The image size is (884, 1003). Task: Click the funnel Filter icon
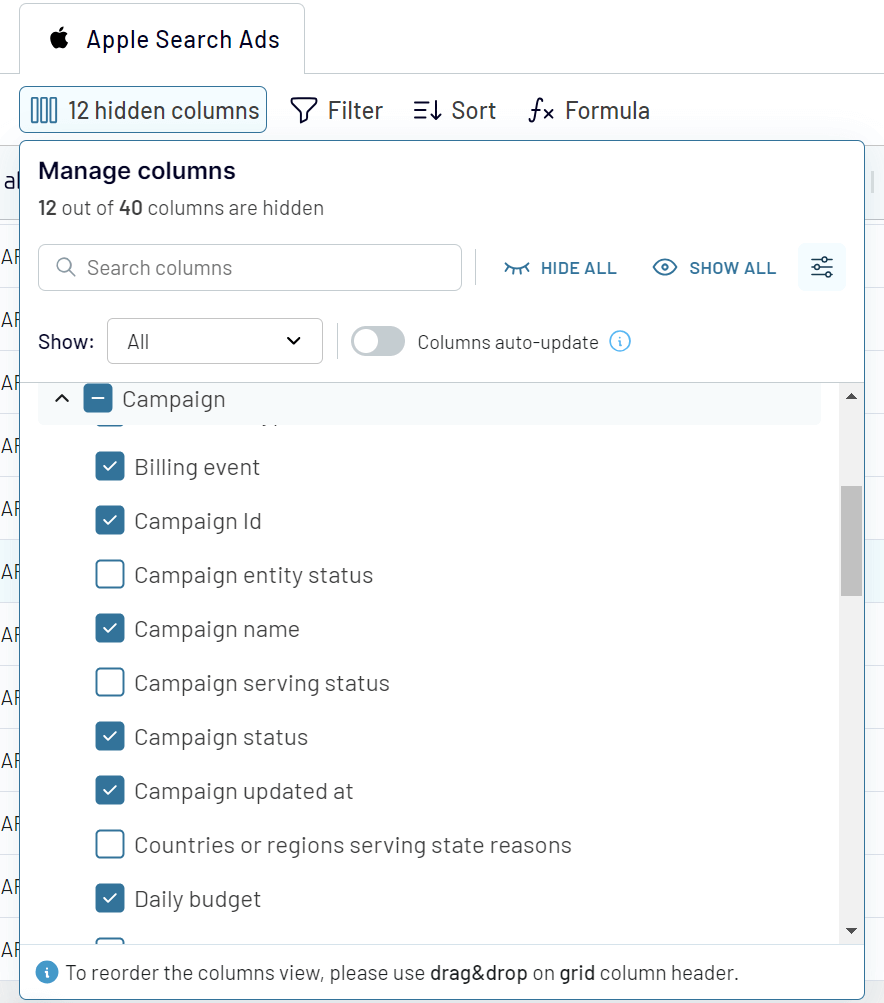(304, 110)
